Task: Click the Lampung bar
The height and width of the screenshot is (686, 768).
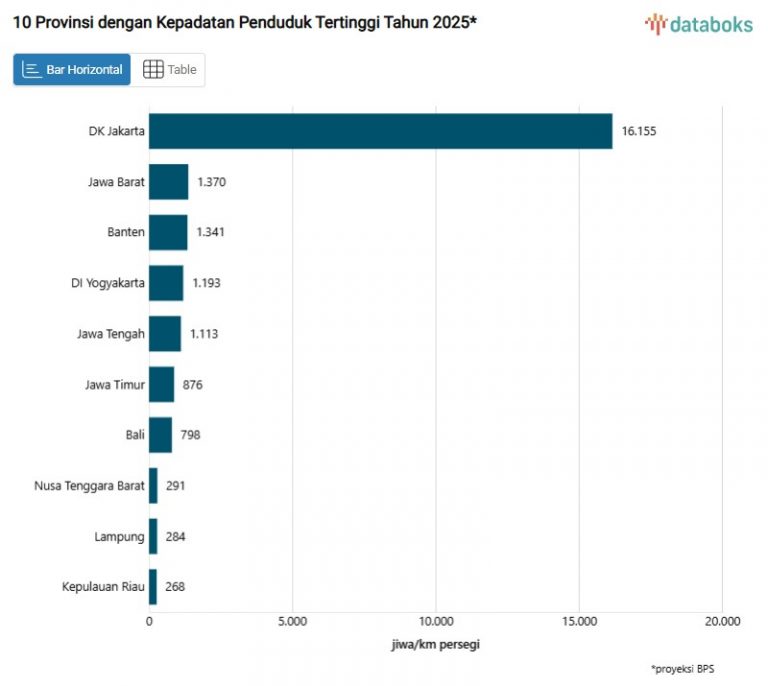Action: pyautogui.click(x=153, y=536)
